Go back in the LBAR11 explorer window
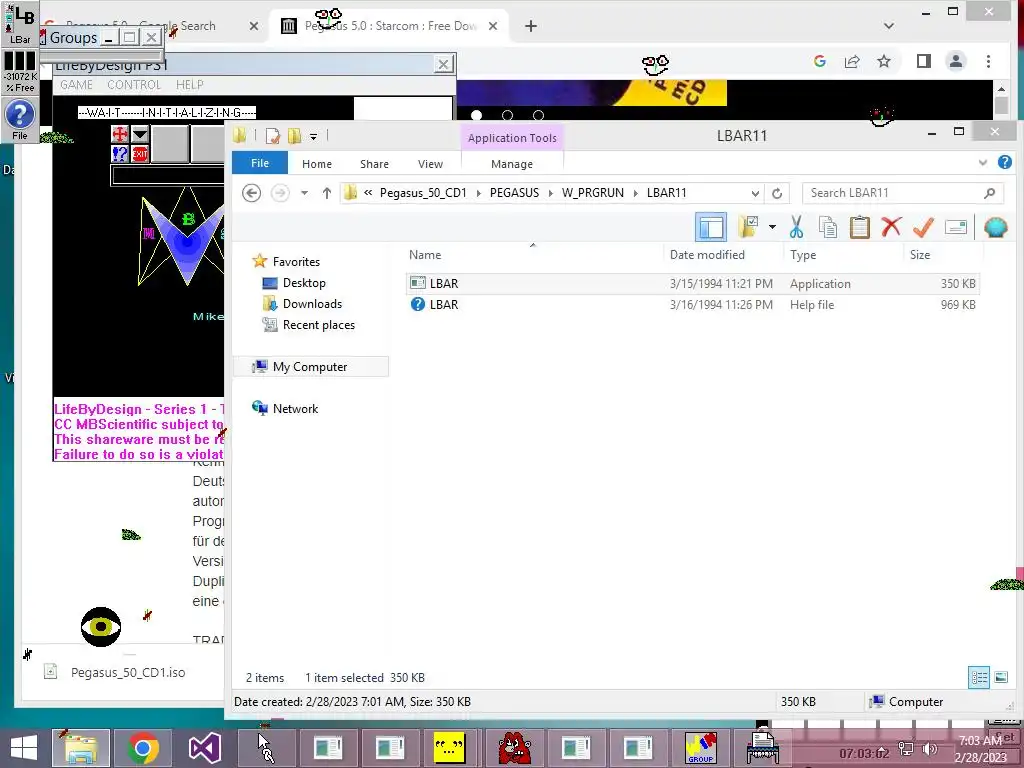This screenshot has height=768, width=1024. tap(251, 193)
